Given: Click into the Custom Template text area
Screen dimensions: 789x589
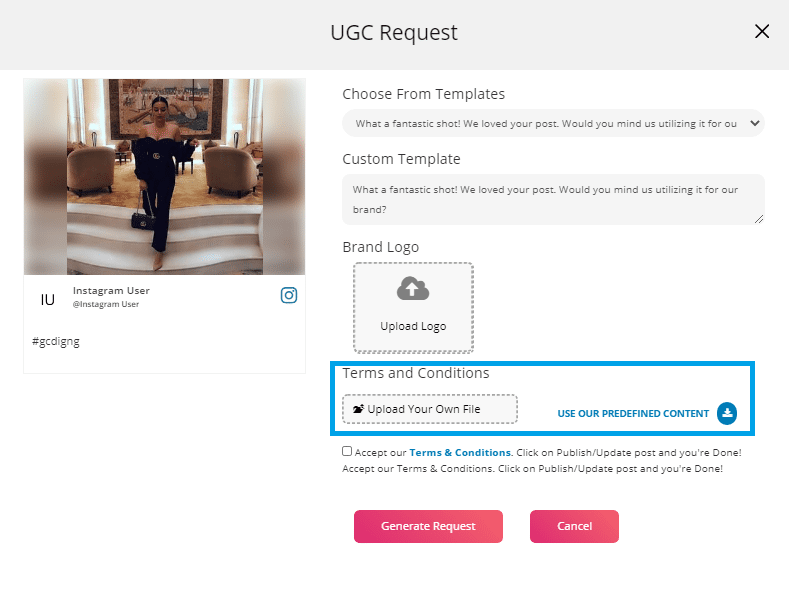Looking at the screenshot, I should click(553, 198).
